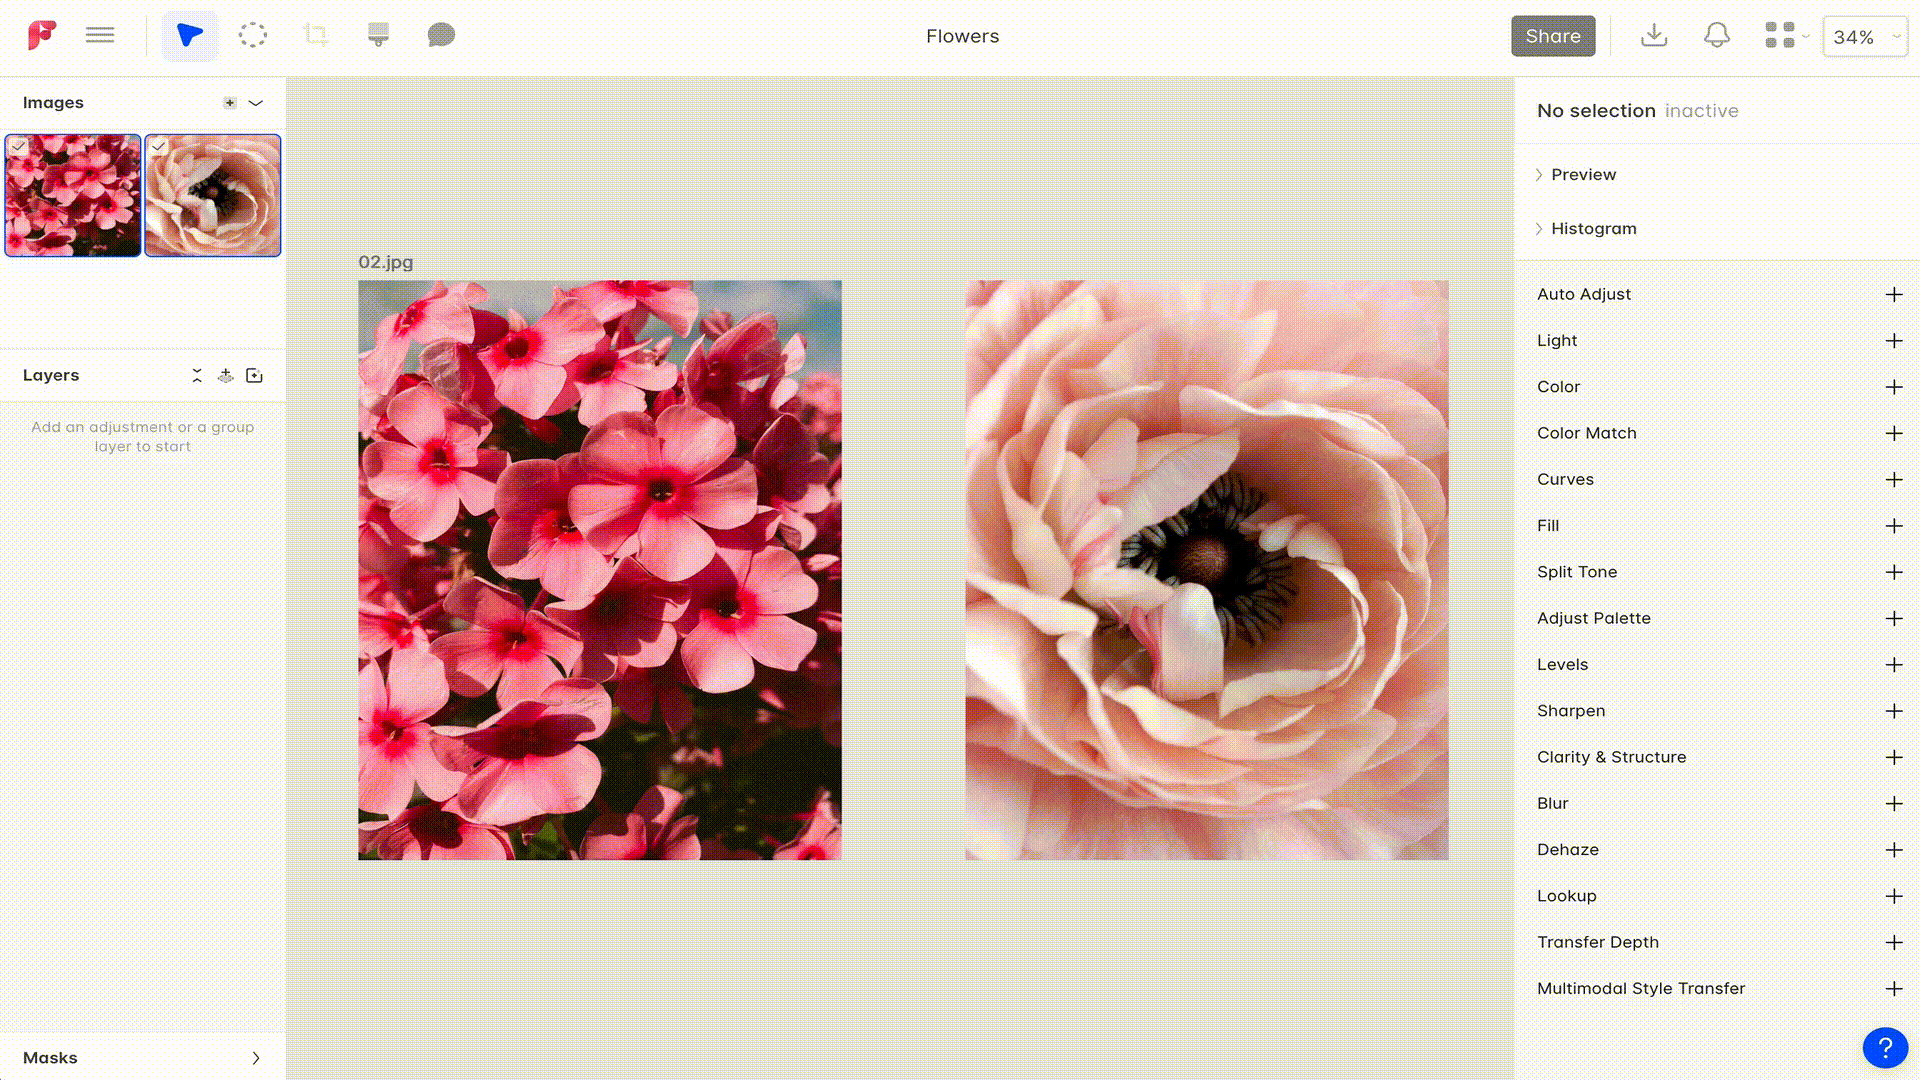Add a new image with plus icon

(230, 103)
